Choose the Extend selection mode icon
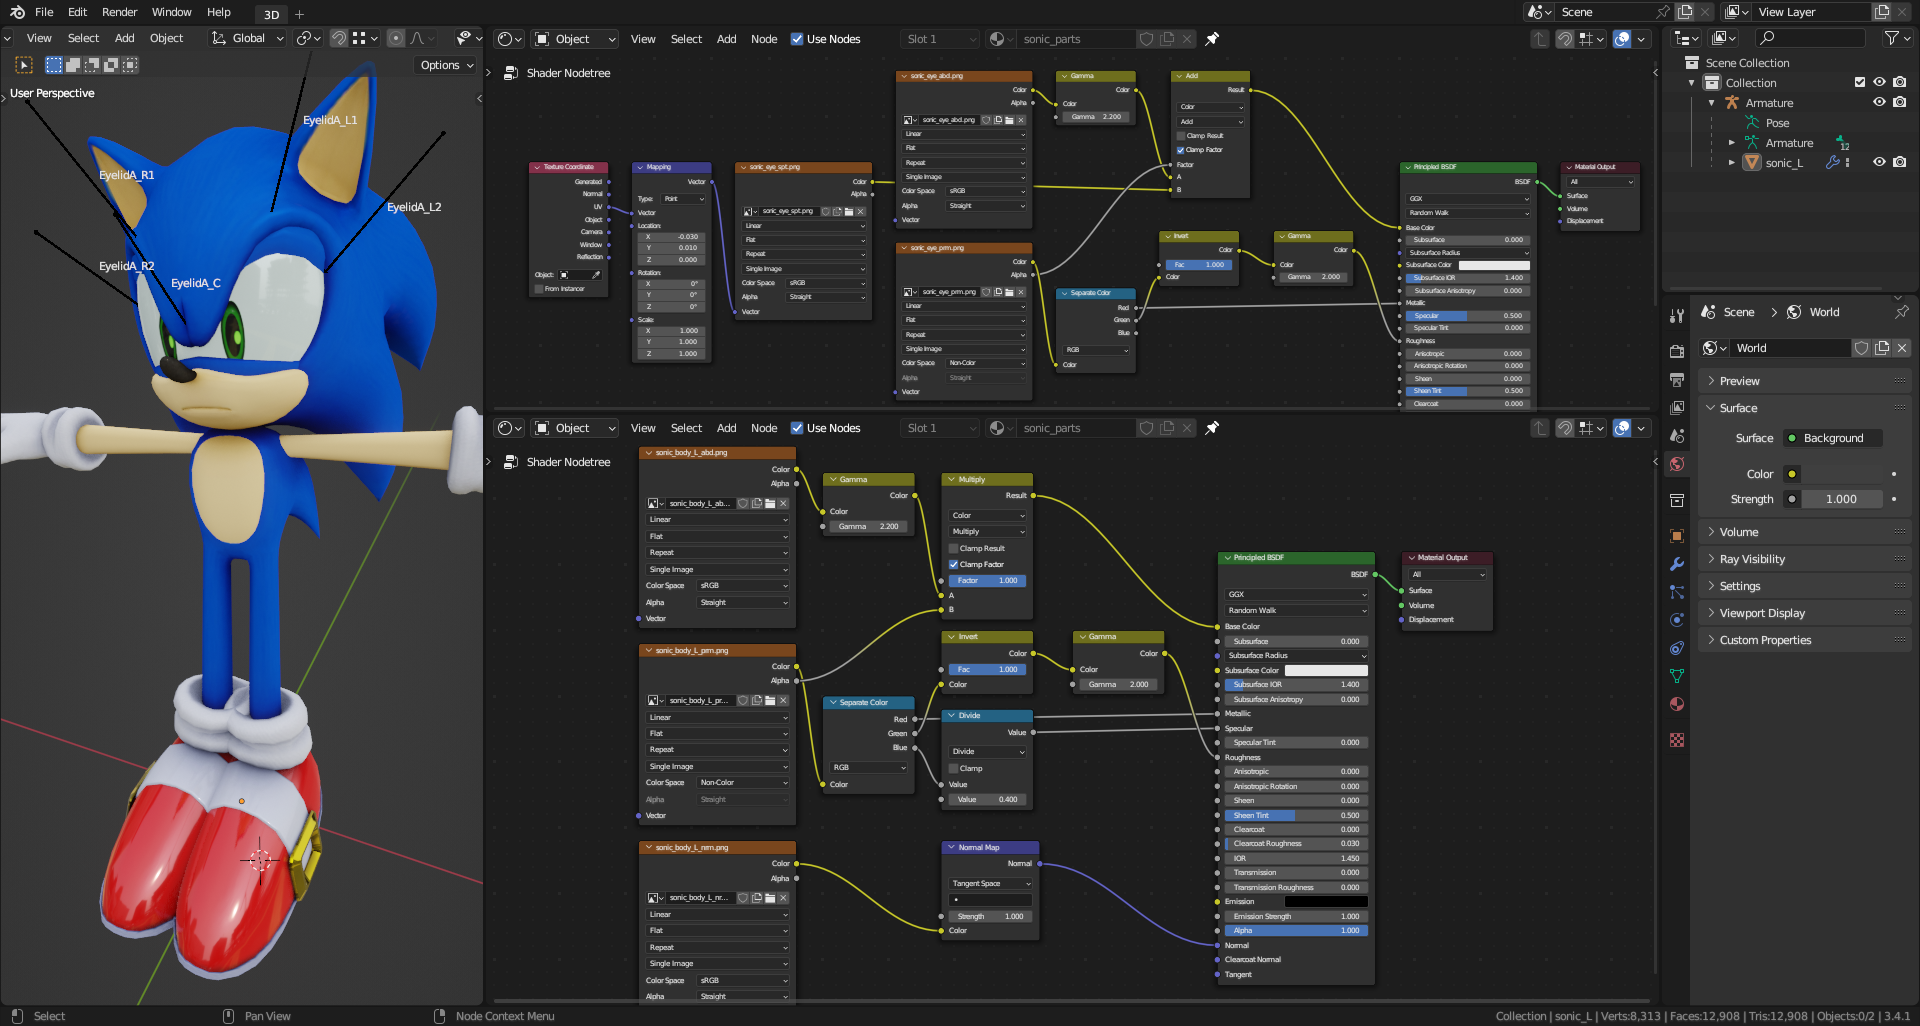The image size is (1920, 1026). pyautogui.click(x=73, y=65)
